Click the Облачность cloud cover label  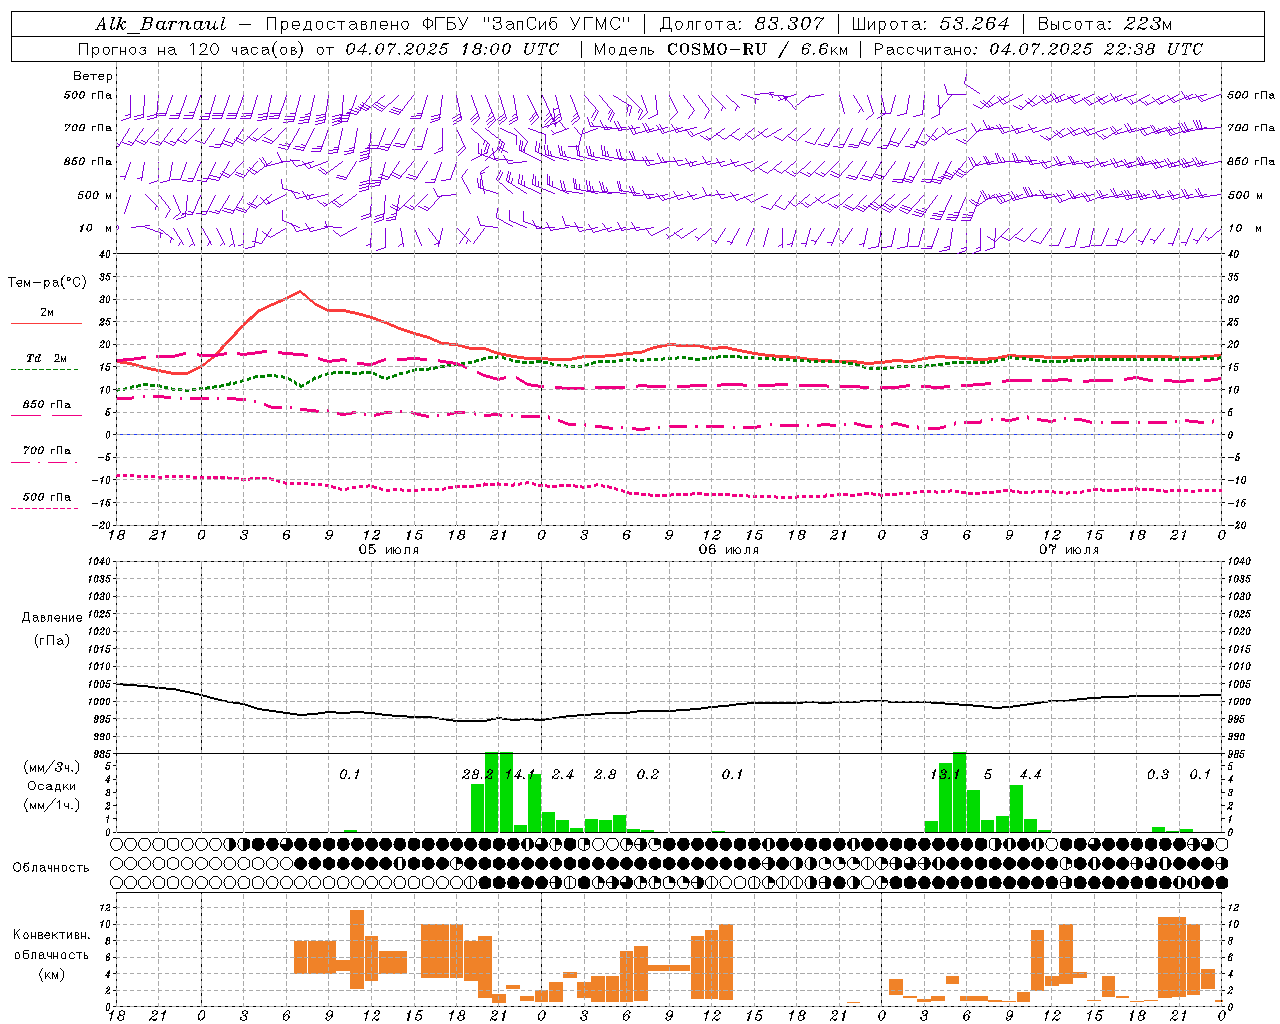(x=51, y=868)
